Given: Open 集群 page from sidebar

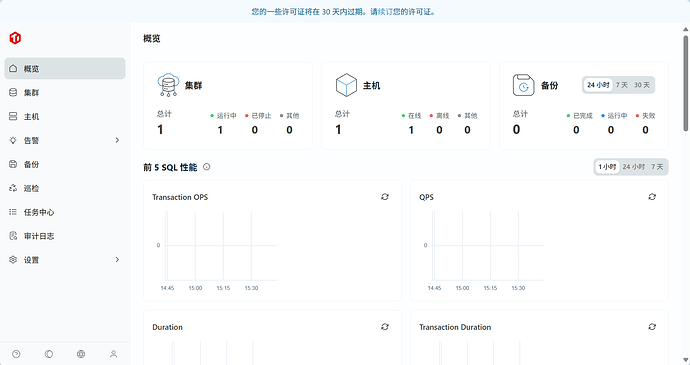Looking at the screenshot, I should 65,92.
